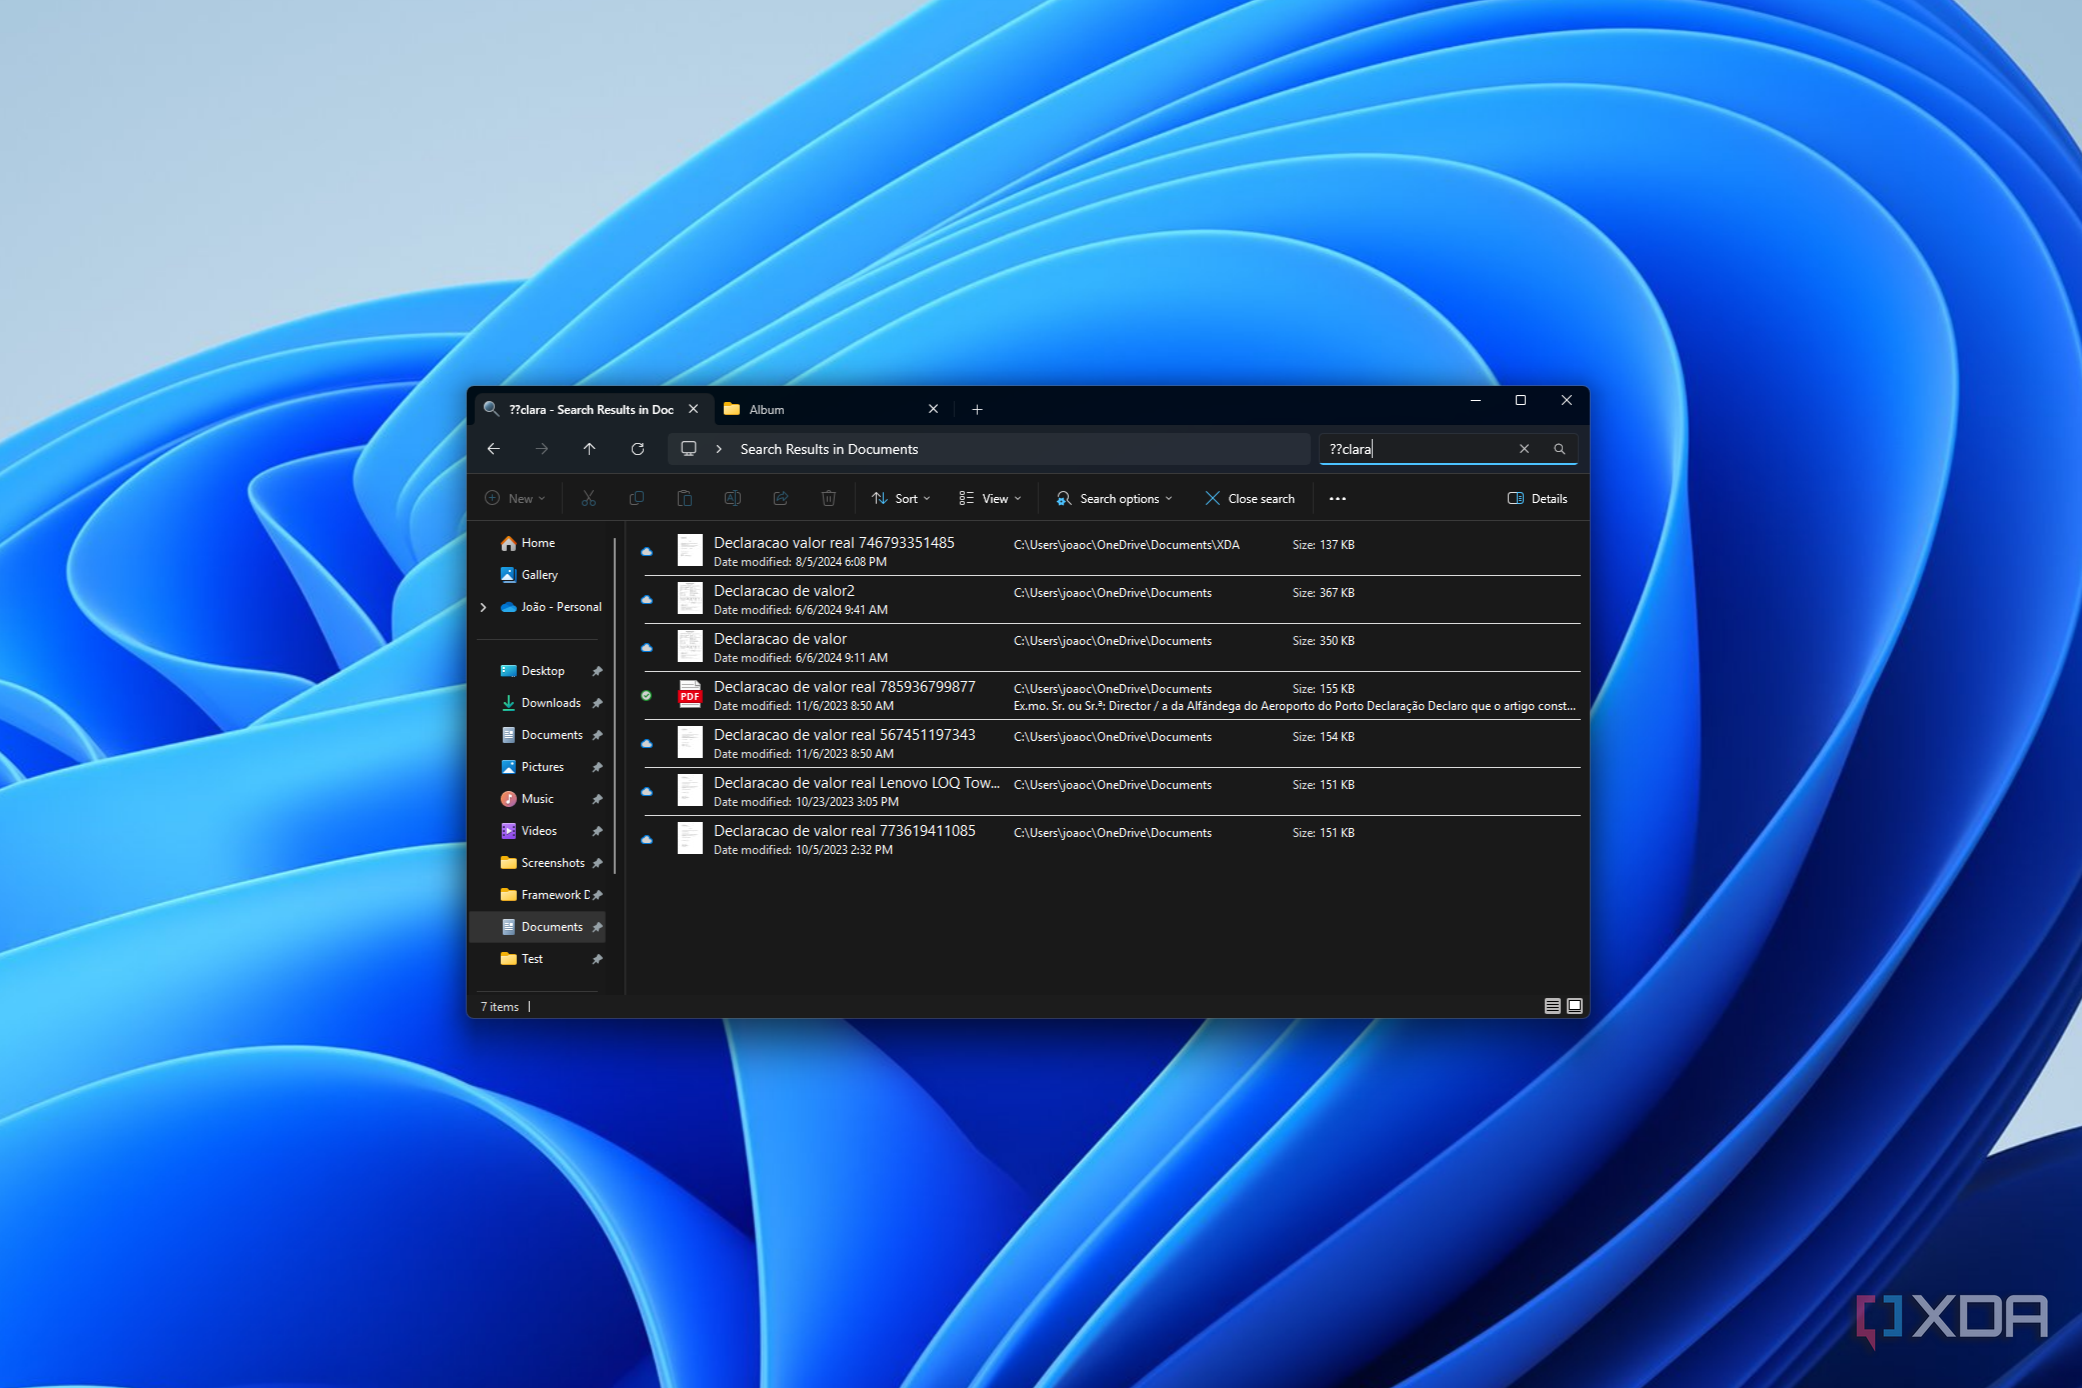The image size is (2082, 1388).
Task: Refresh the search results
Action: pos(637,449)
